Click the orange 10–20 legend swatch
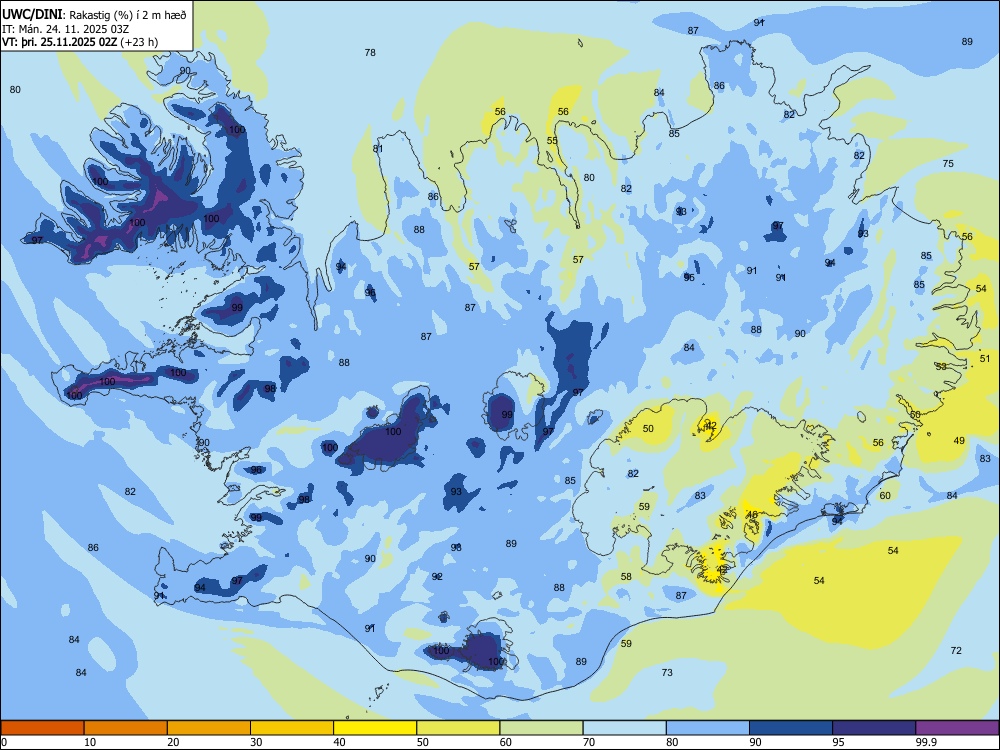The height and width of the screenshot is (750, 1000). 126,728
